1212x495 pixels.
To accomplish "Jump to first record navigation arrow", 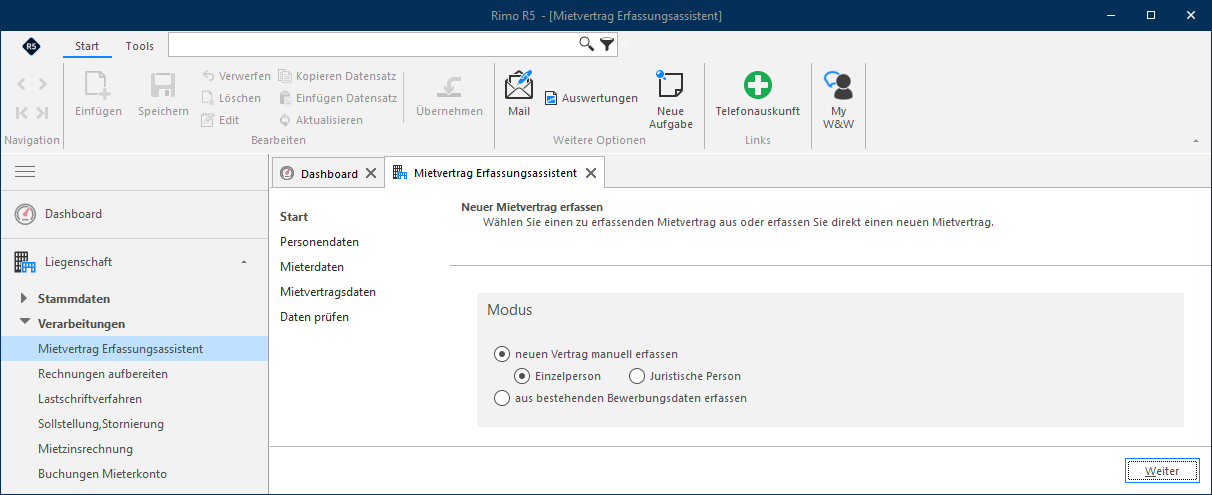I will pyautogui.click(x=22, y=113).
